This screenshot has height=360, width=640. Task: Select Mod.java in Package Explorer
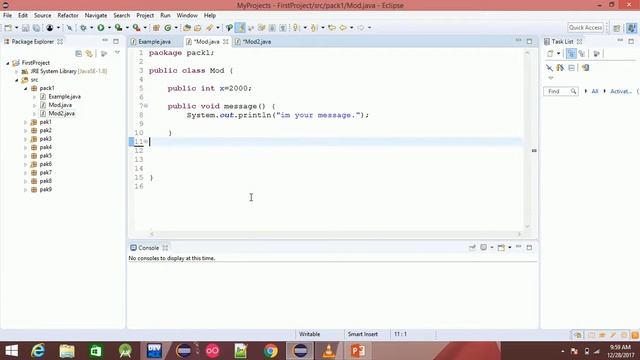(60, 105)
